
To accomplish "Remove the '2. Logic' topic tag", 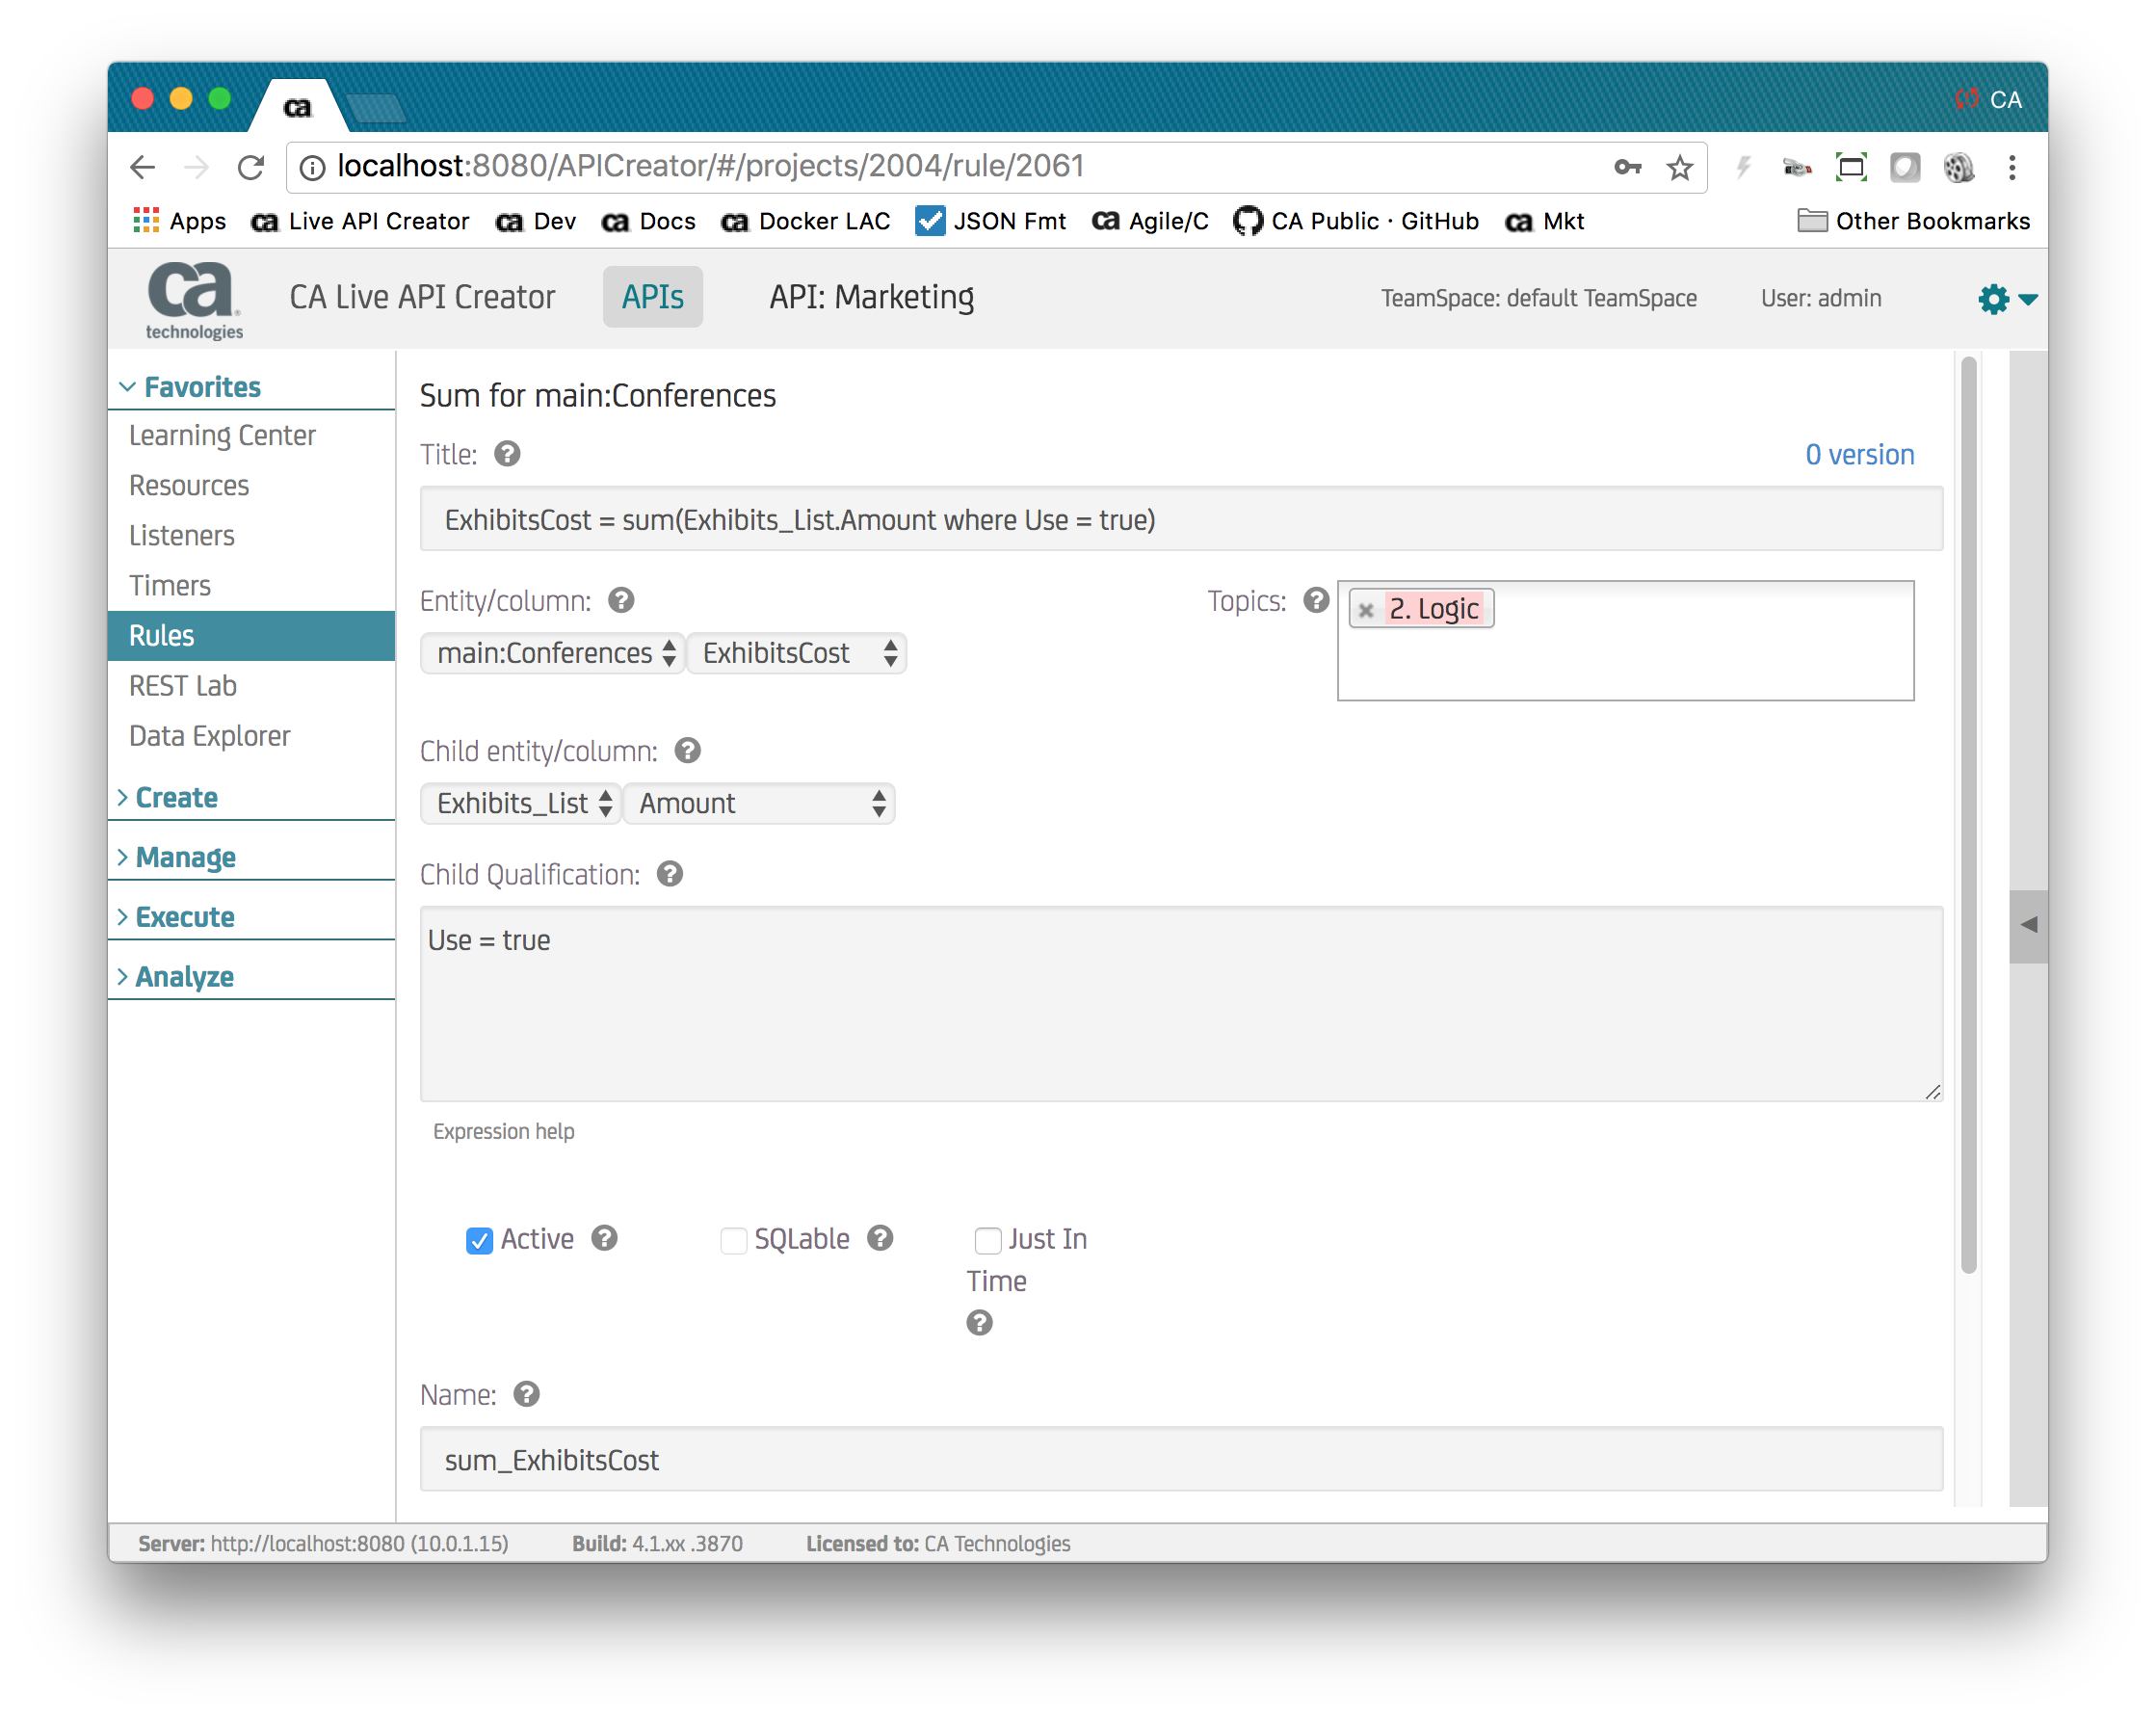I will click(1366, 609).
